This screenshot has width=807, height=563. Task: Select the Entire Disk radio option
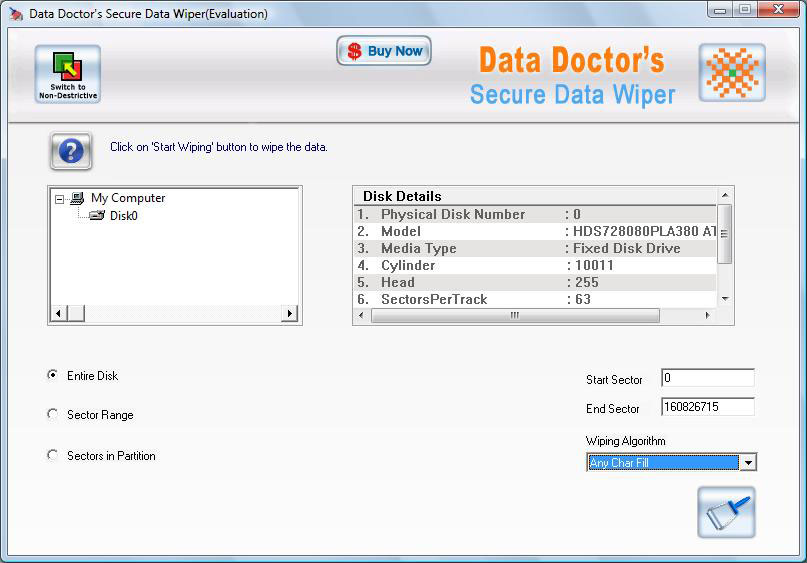point(52,375)
